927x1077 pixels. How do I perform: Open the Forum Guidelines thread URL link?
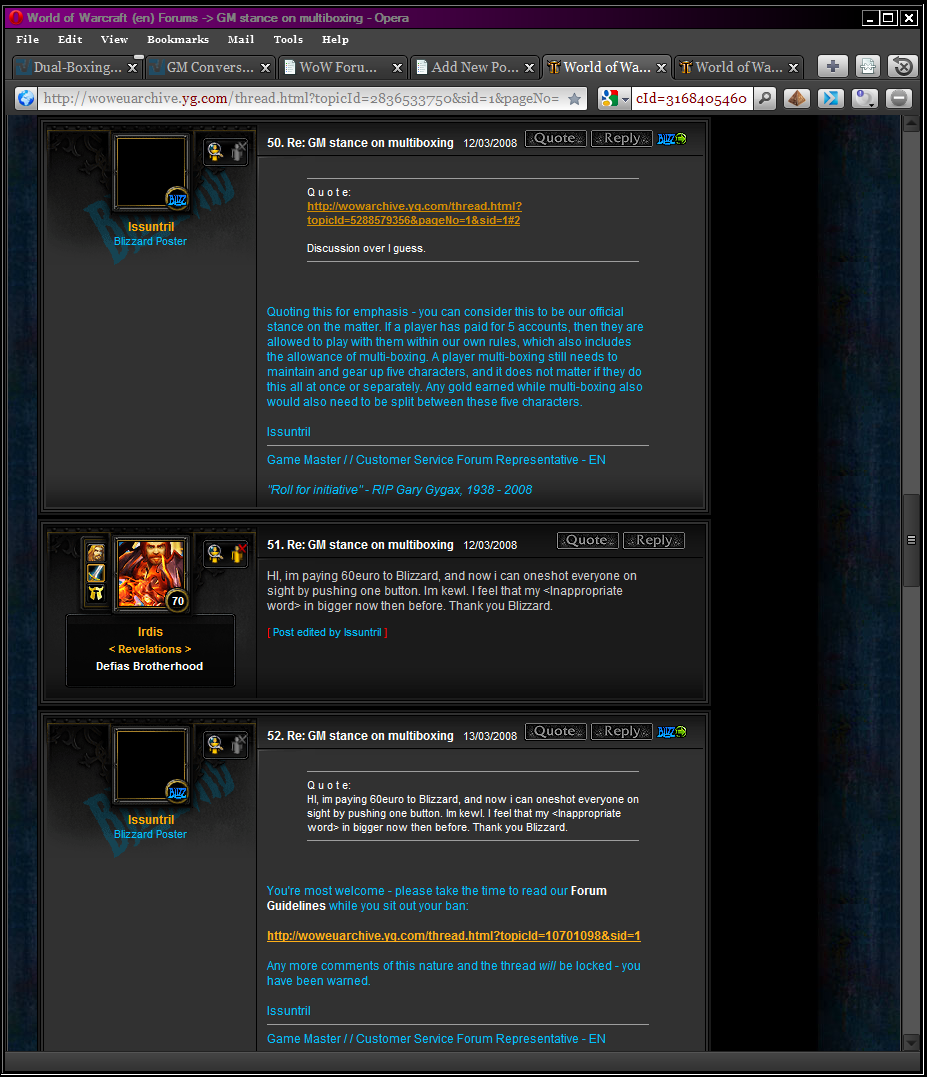point(453,936)
